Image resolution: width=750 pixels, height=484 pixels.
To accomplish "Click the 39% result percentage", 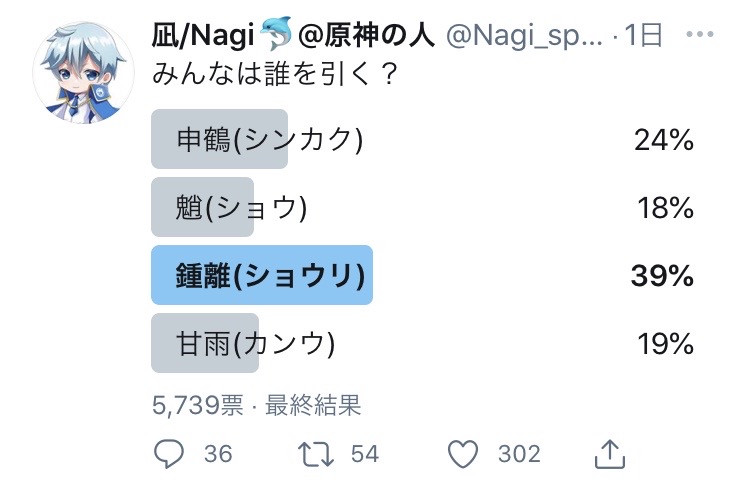I will click(x=662, y=275).
